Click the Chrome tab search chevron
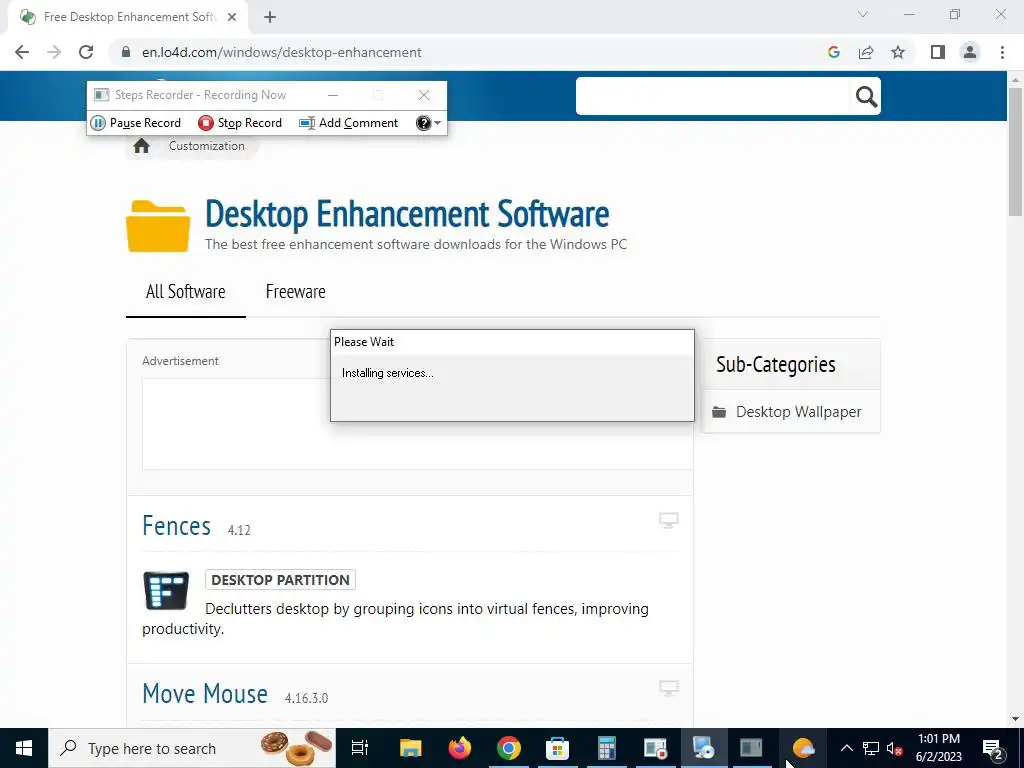 (863, 14)
